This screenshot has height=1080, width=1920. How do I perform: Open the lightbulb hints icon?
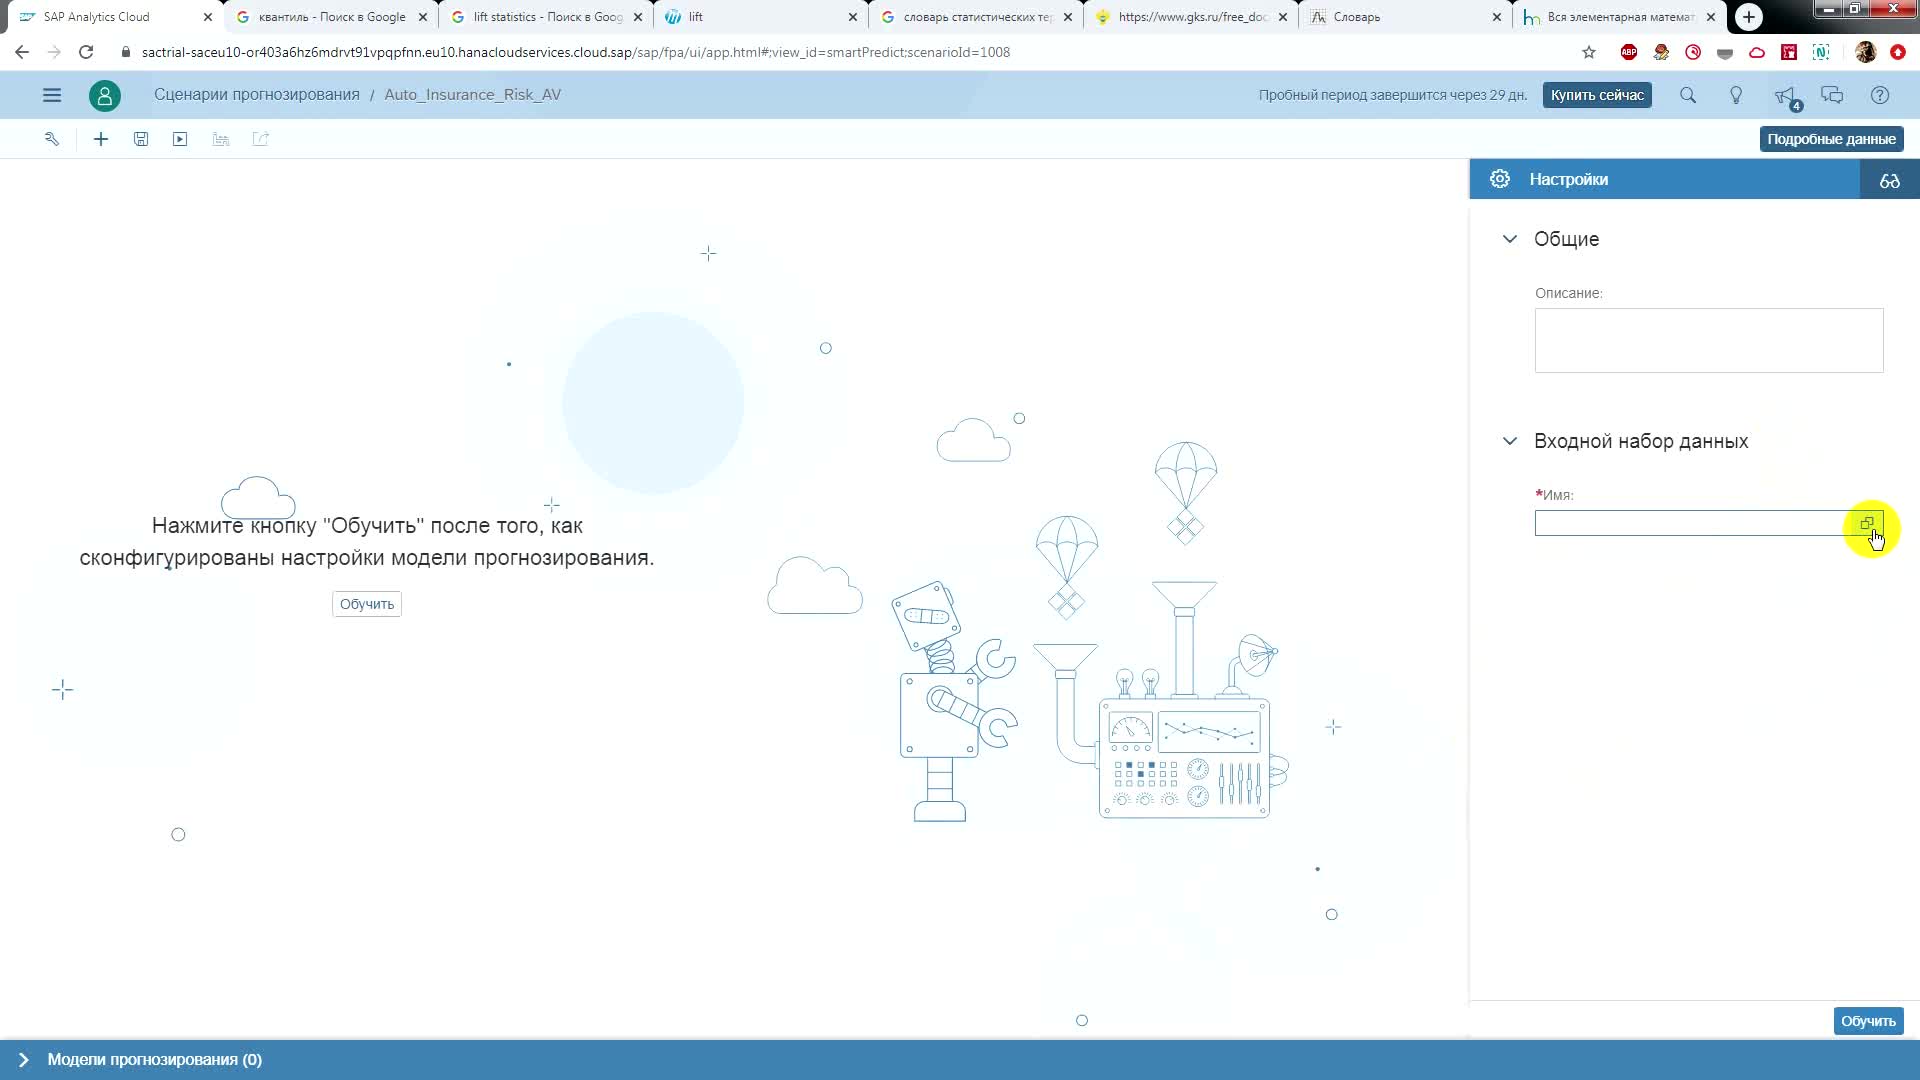(1736, 95)
